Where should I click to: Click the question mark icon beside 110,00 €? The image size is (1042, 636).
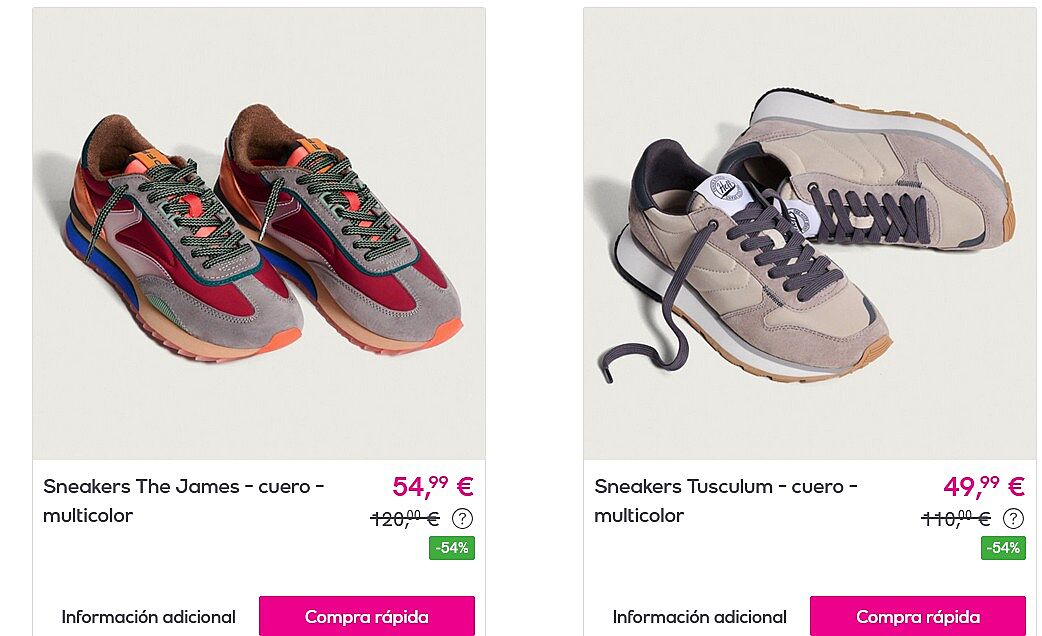1013,518
